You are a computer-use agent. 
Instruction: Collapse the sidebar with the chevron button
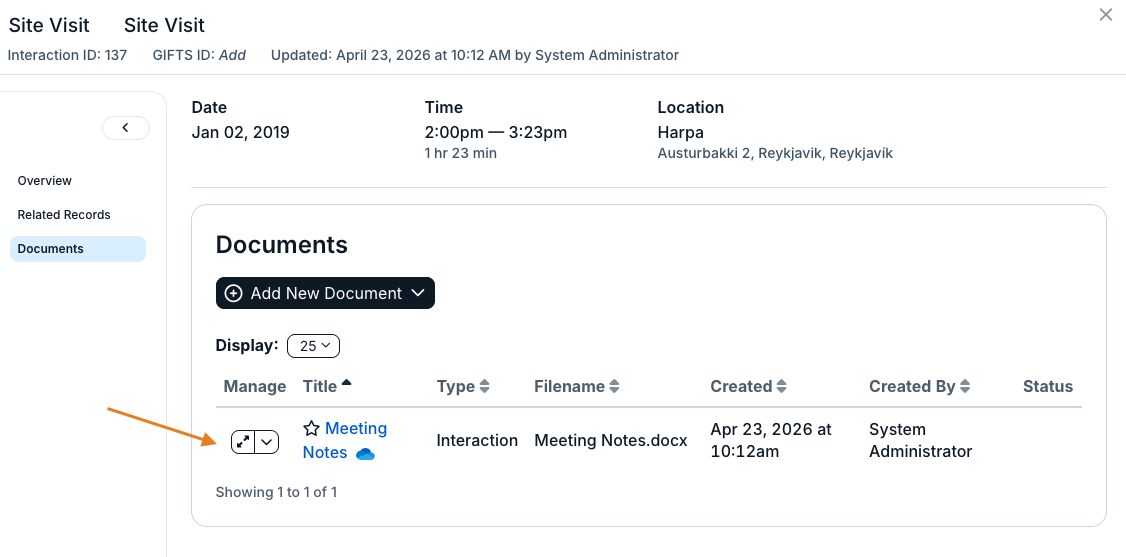(x=126, y=128)
